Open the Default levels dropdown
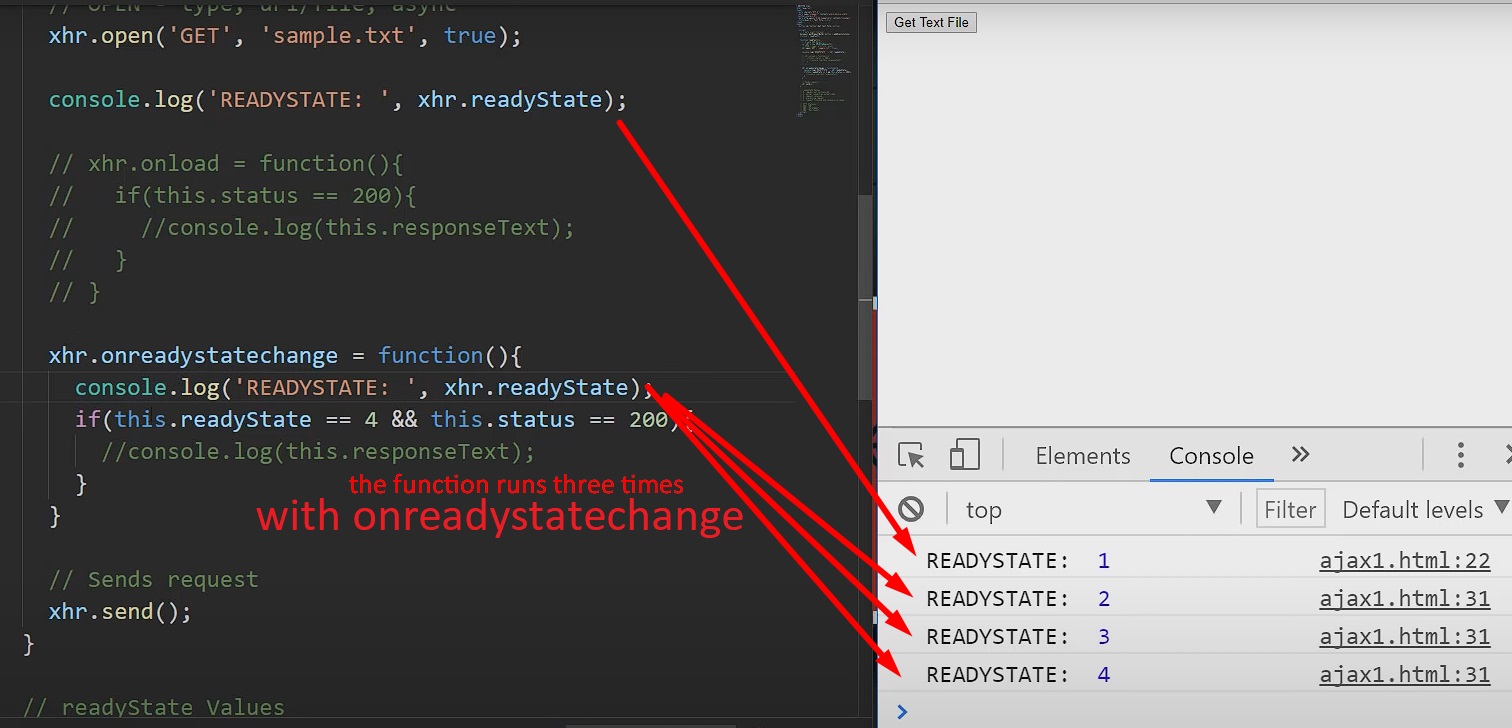This screenshot has width=1512, height=728. [1424, 509]
